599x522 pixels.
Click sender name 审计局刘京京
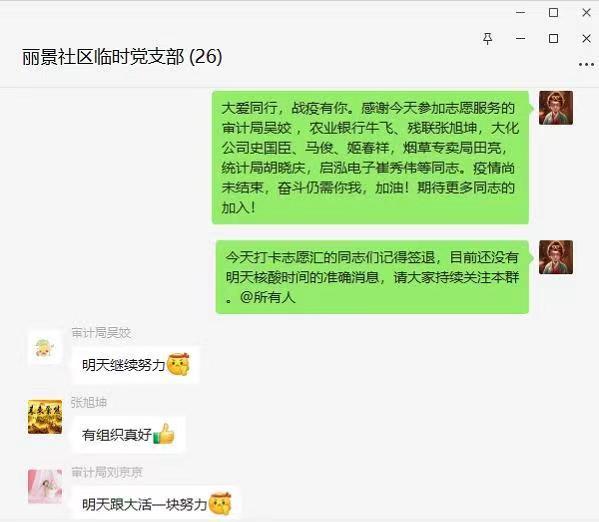tap(107, 472)
